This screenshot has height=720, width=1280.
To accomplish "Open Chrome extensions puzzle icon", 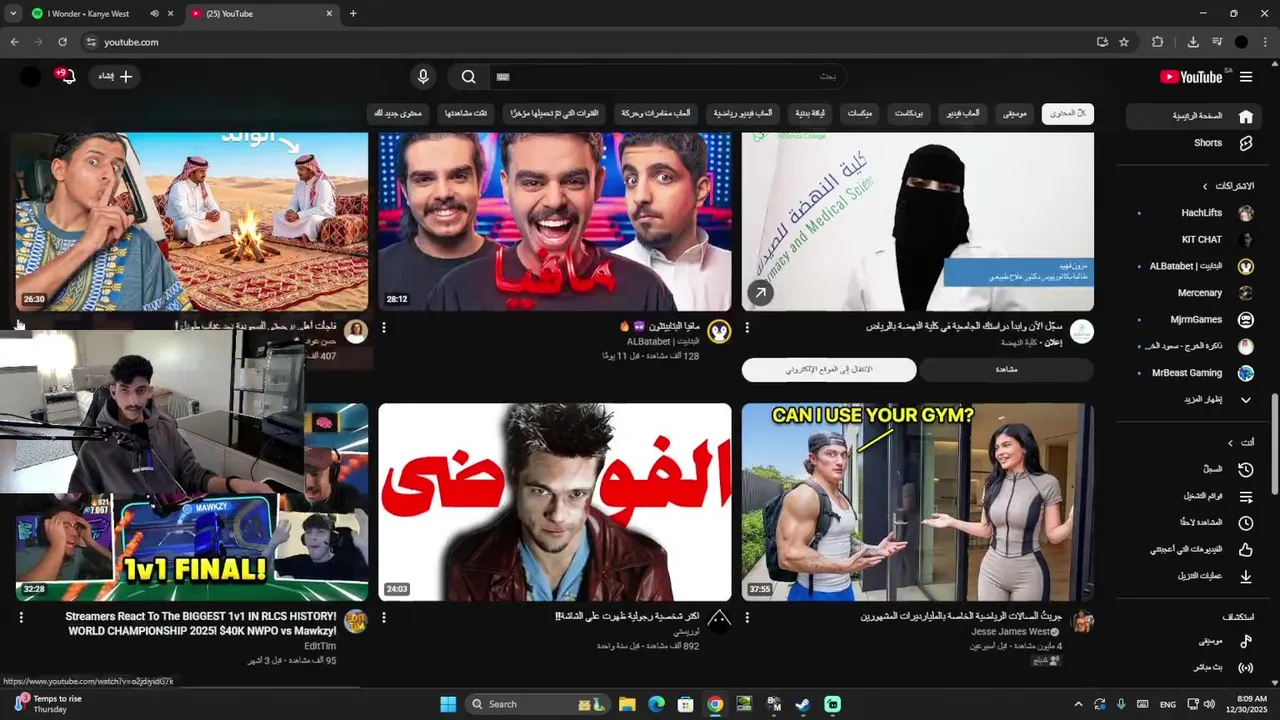I will pos(1158,42).
